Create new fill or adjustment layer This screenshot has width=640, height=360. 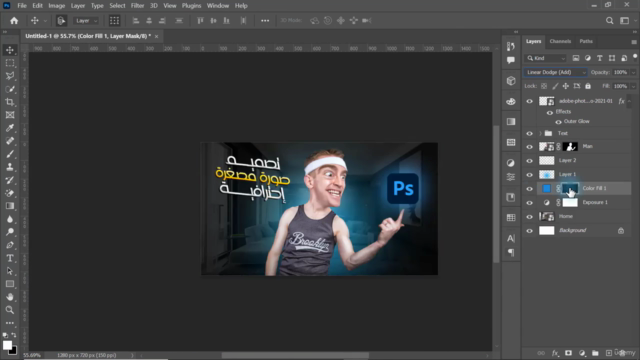pyautogui.click(x=582, y=353)
